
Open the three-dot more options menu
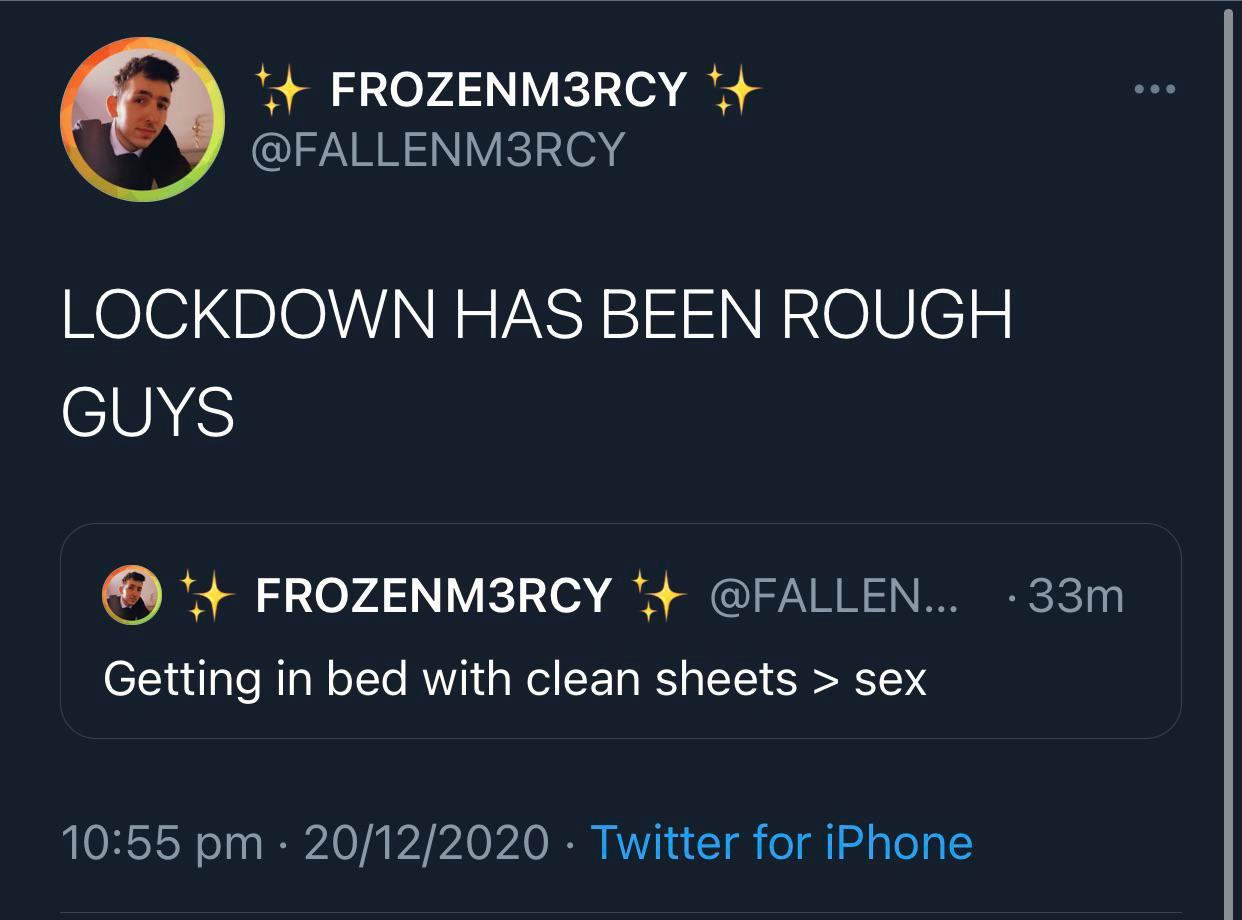click(1155, 90)
